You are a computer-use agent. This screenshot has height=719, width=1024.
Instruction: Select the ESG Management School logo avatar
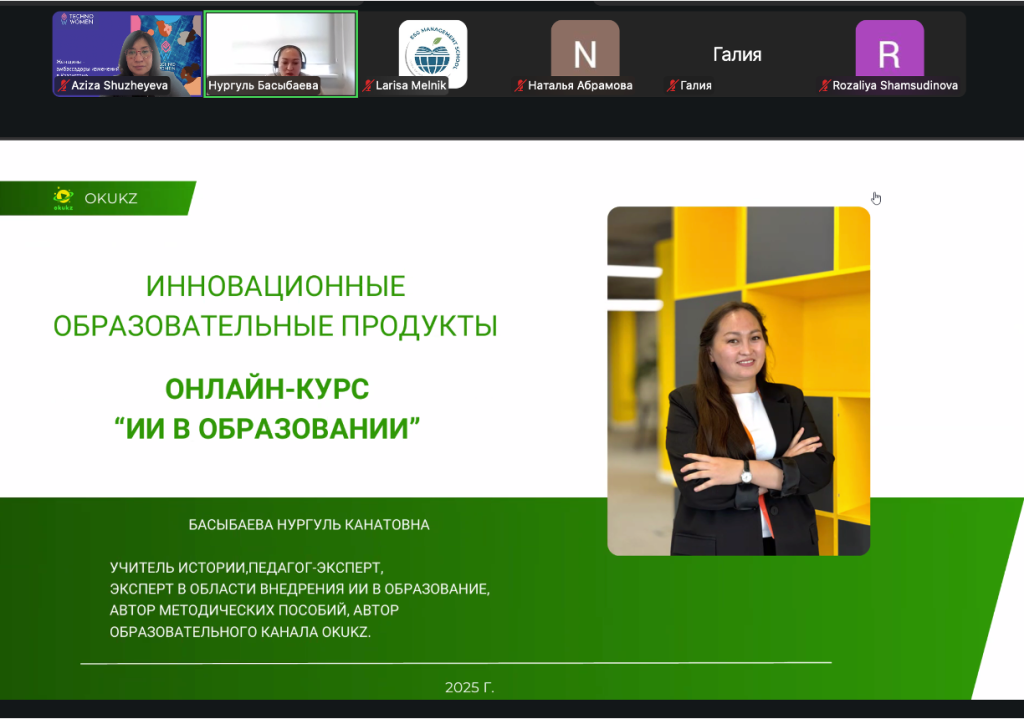tap(433, 49)
